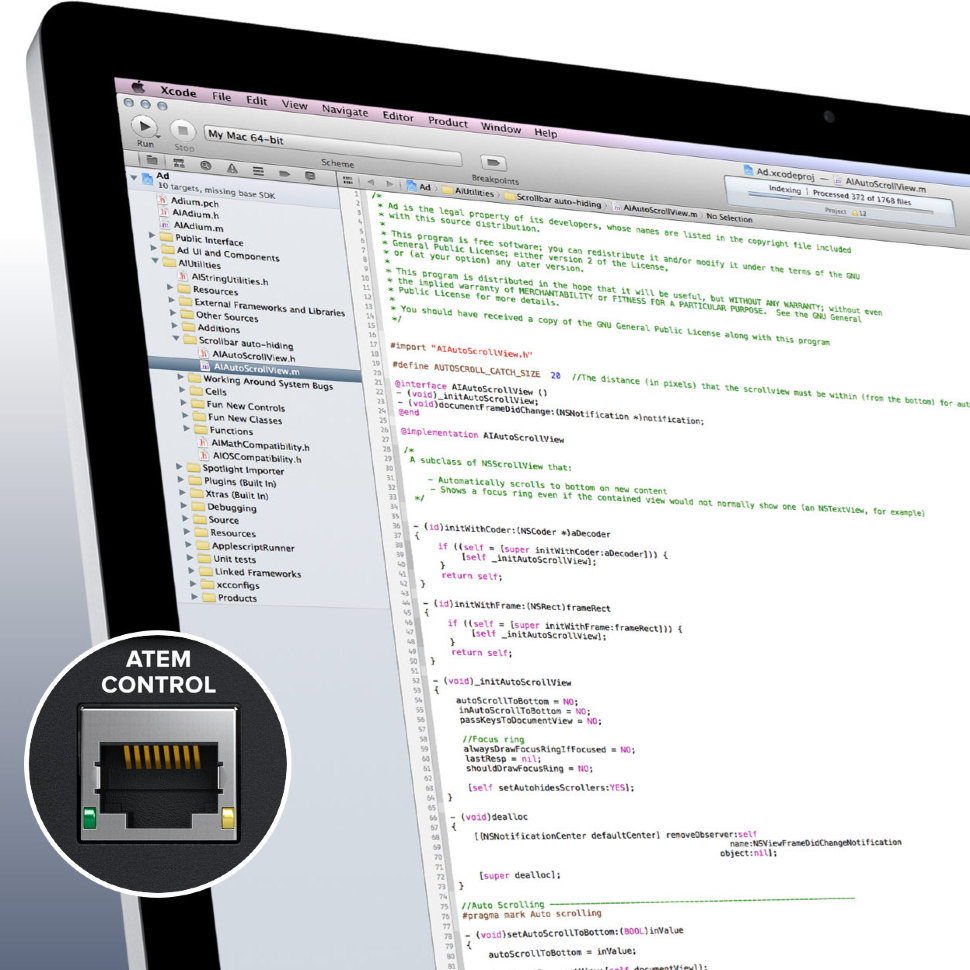Toggle the Breakpoints button
The width and height of the screenshot is (970, 970).
pyautogui.click(x=493, y=163)
